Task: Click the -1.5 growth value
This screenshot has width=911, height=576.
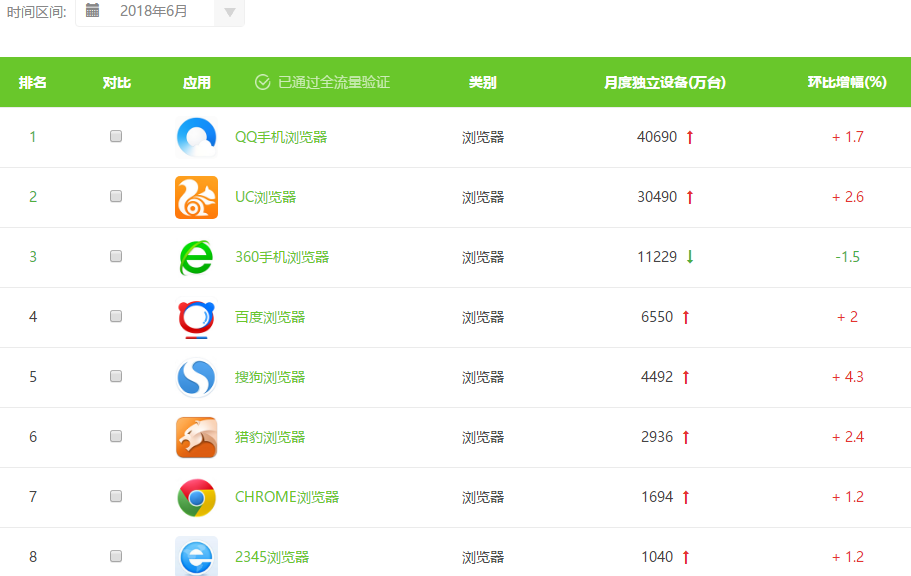Action: [848, 257]
